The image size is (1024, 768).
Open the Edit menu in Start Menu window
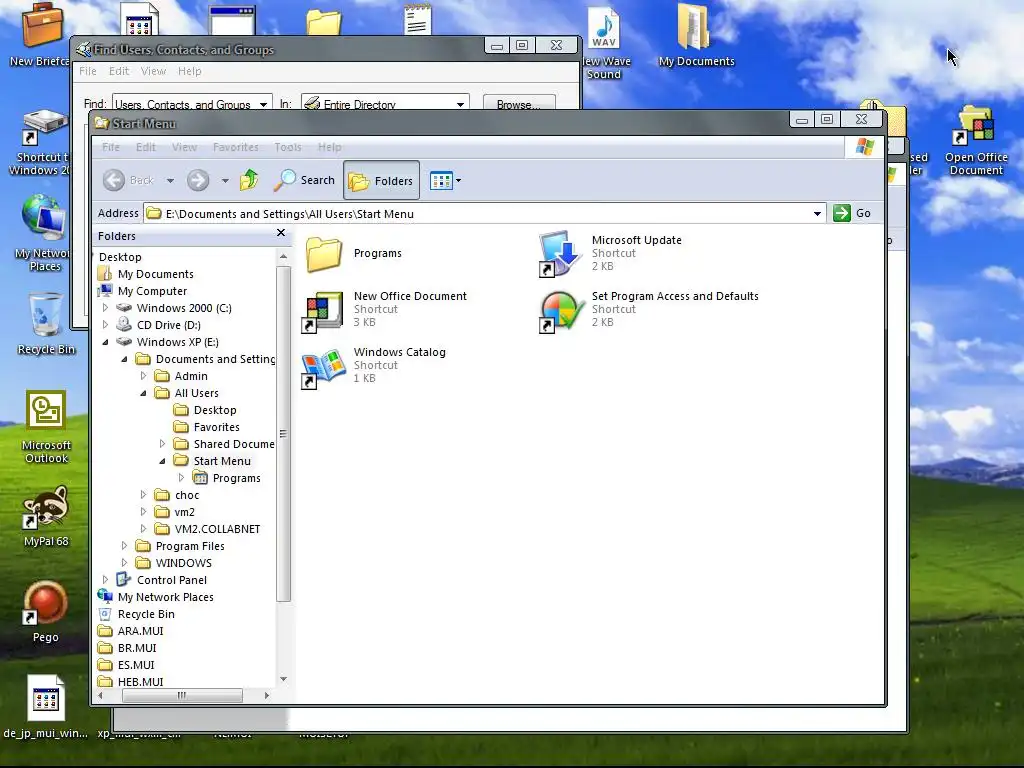[146, 147]
